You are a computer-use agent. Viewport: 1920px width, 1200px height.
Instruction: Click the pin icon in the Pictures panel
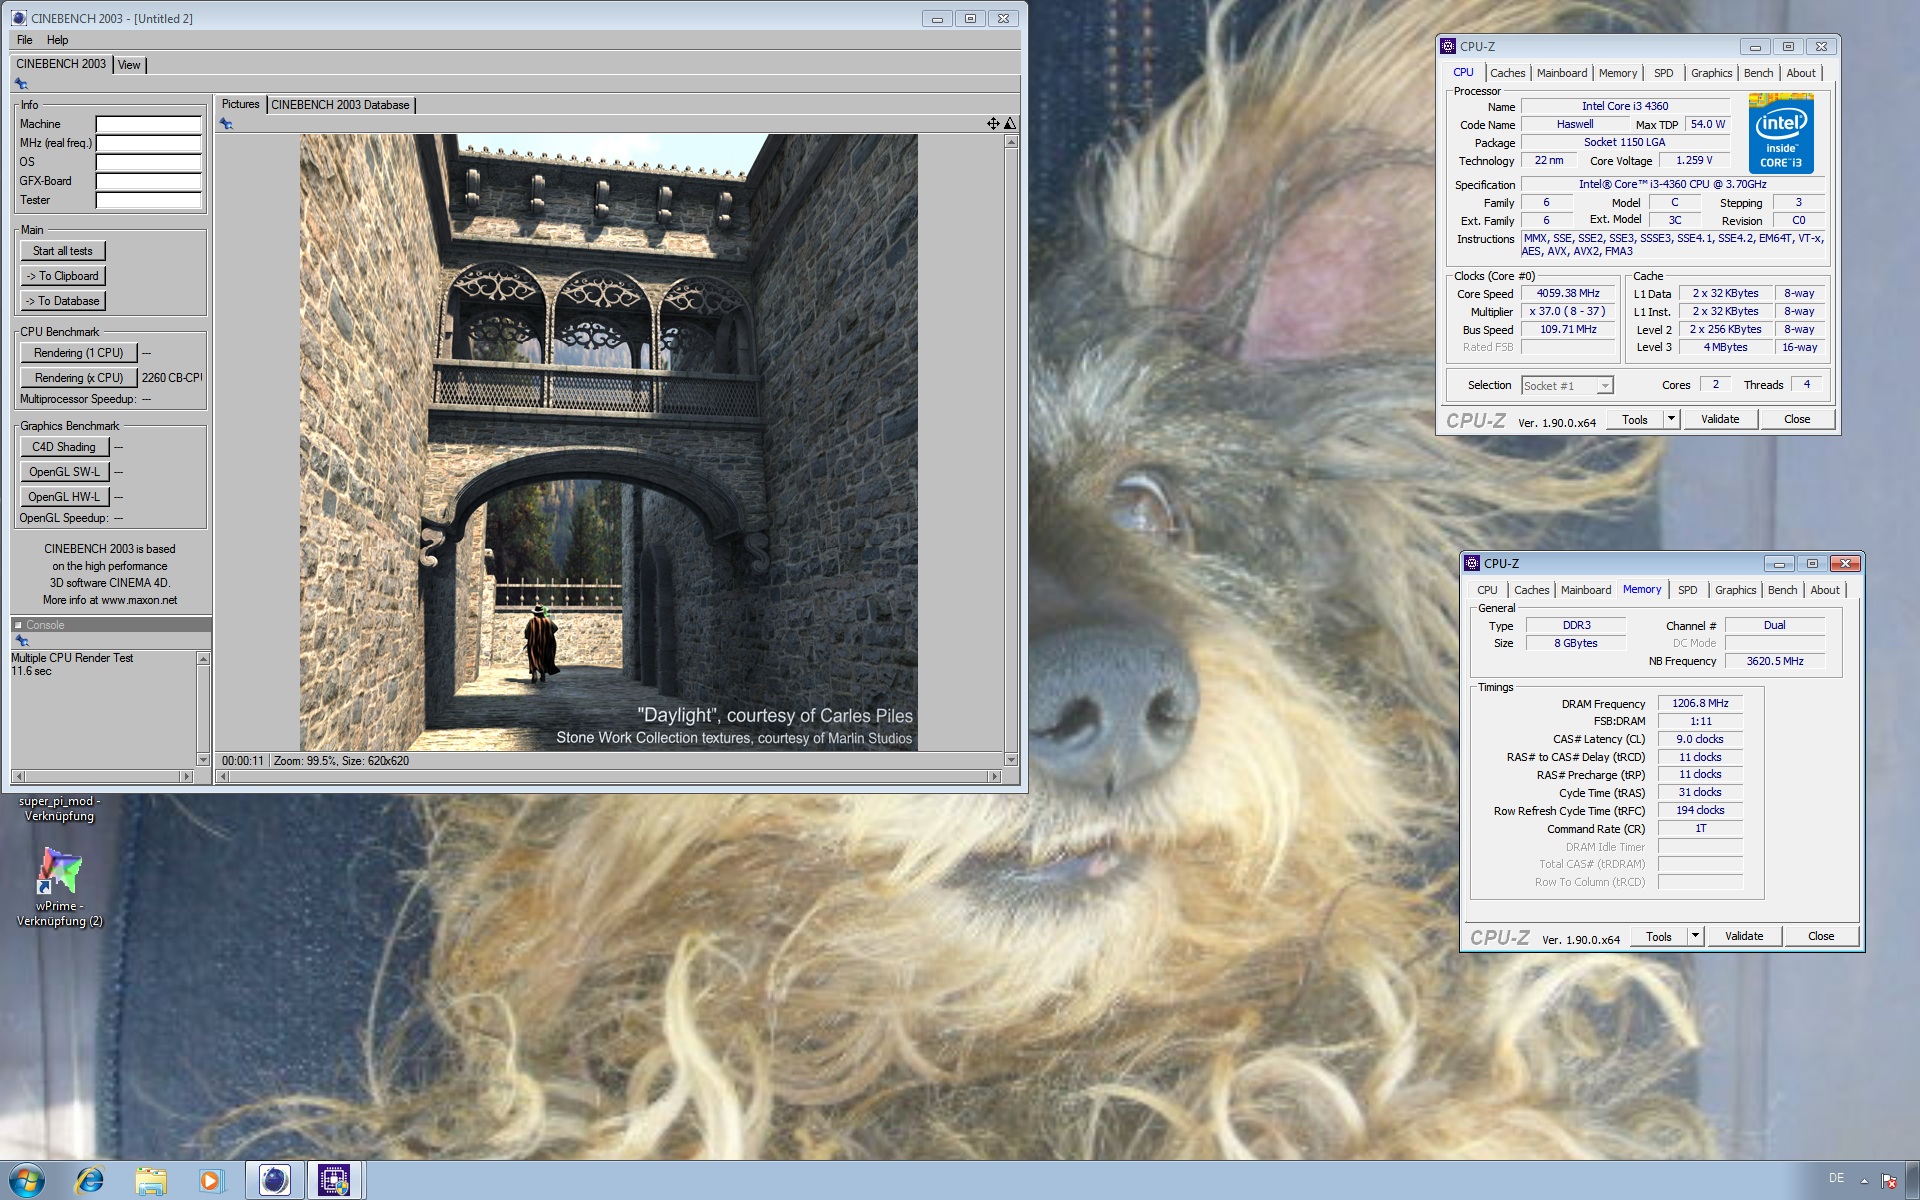pyautogui.click(x=226, y=124)
